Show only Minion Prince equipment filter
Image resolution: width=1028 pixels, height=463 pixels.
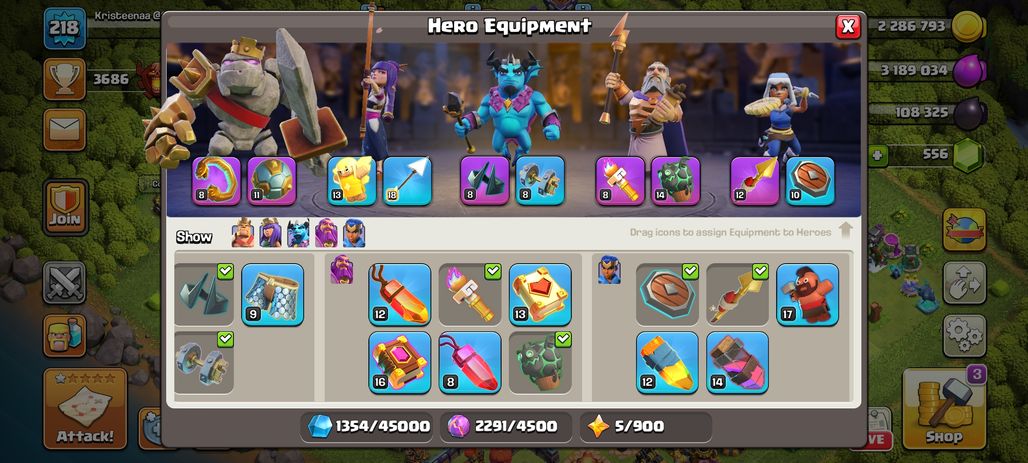pos(298,233)
